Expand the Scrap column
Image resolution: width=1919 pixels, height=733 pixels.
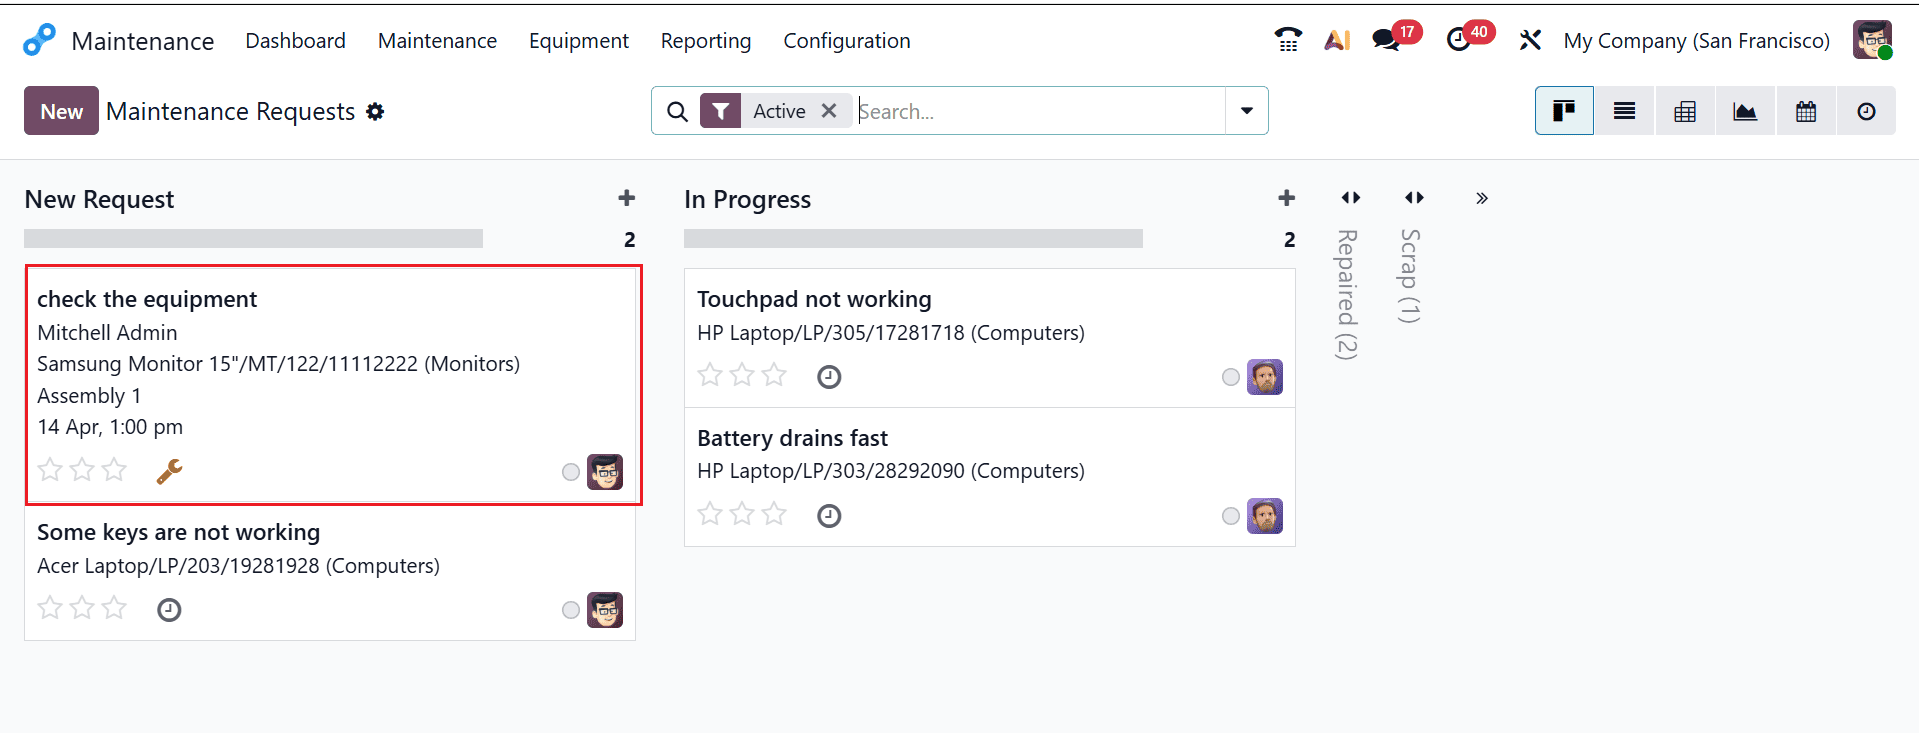click(x=1414, y=197)
